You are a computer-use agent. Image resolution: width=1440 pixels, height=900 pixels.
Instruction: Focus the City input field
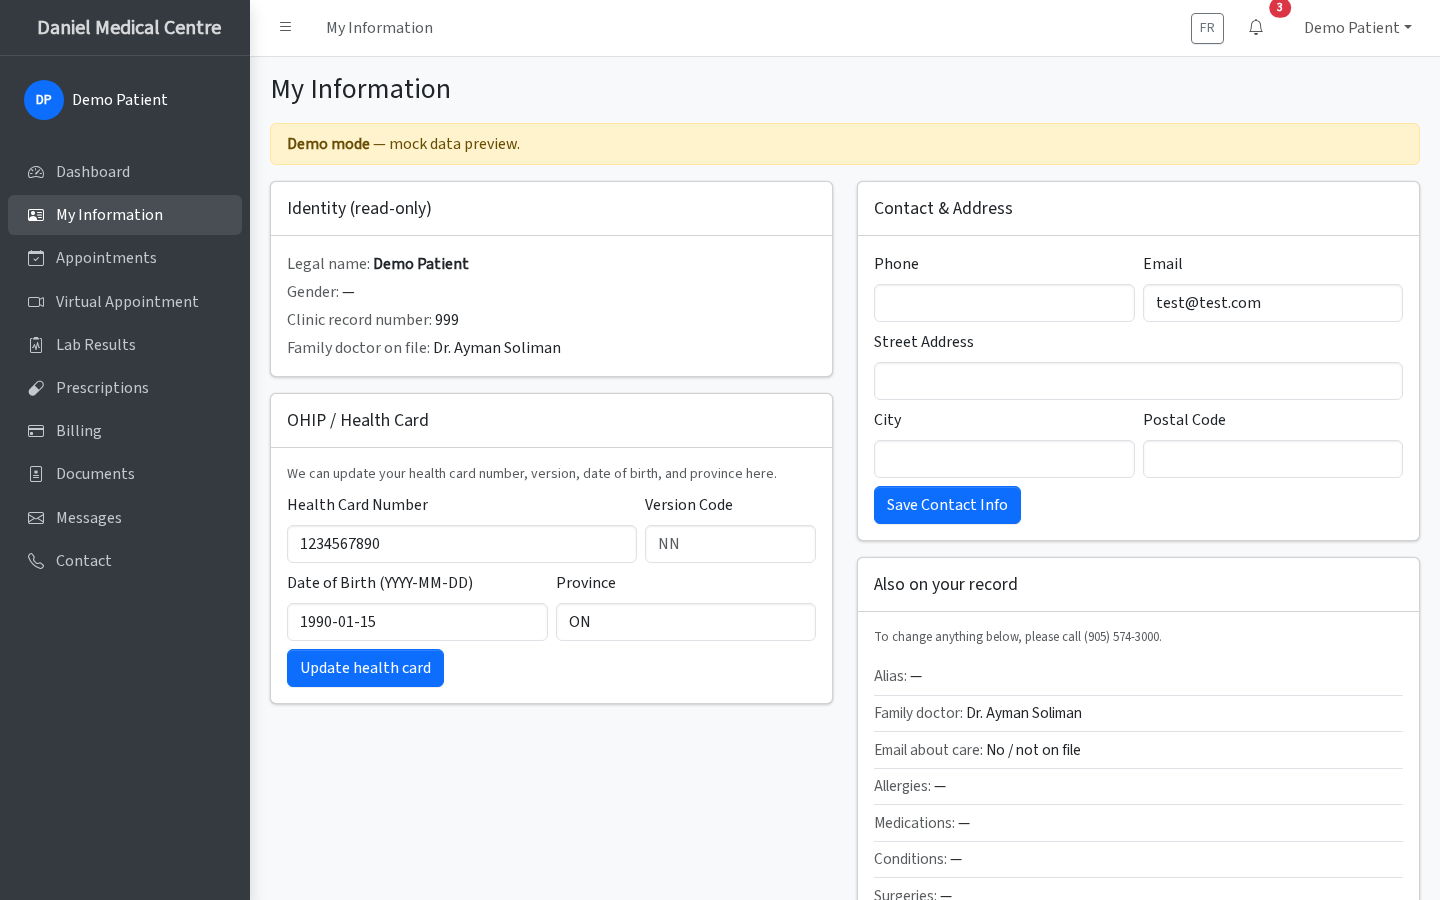tap(1004, 459)
